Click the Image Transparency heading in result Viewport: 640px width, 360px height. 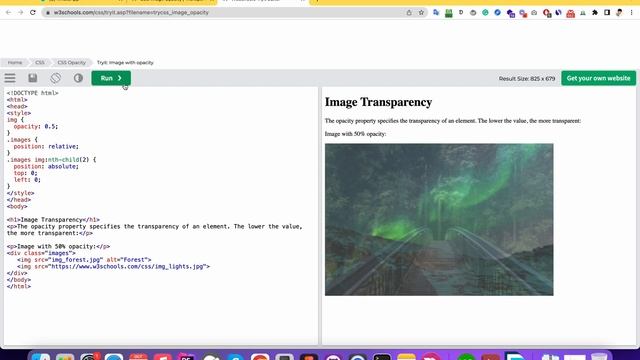(x=378, y=102)
